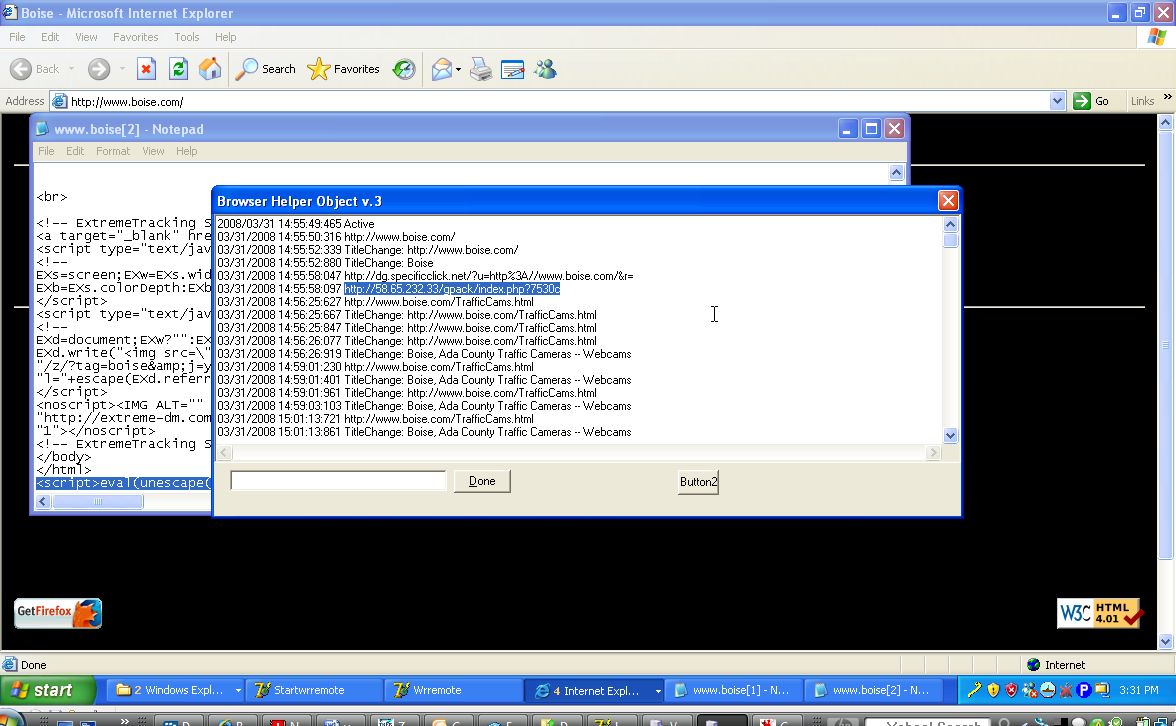The width and height of the screenshot is (1176, 726).
Task: Open the IE File menu
Action: coord(17,37)
